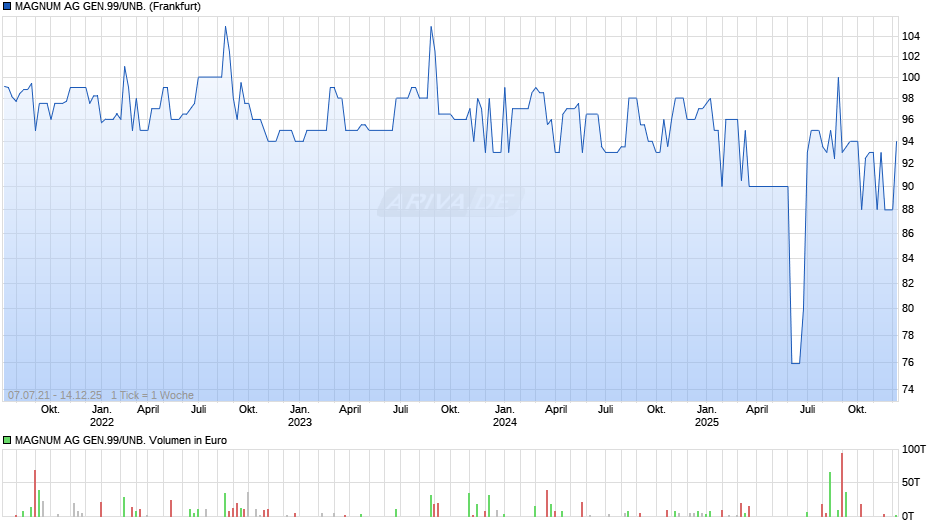Click the 88 price axis label
This screenshot has height=526, width=940.
(x=908, y=209)
